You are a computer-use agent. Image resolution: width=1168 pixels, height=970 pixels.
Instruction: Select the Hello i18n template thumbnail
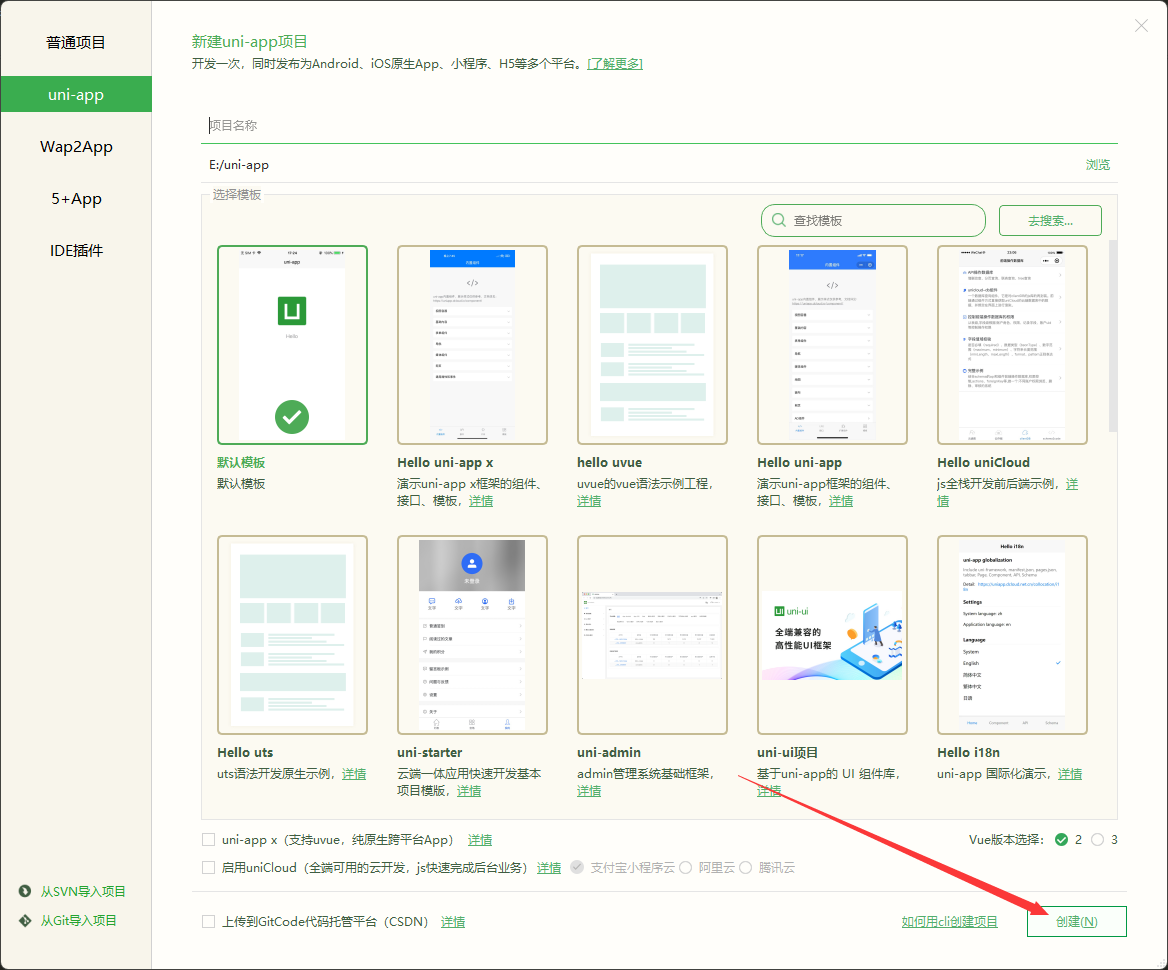pos(1012,635)
